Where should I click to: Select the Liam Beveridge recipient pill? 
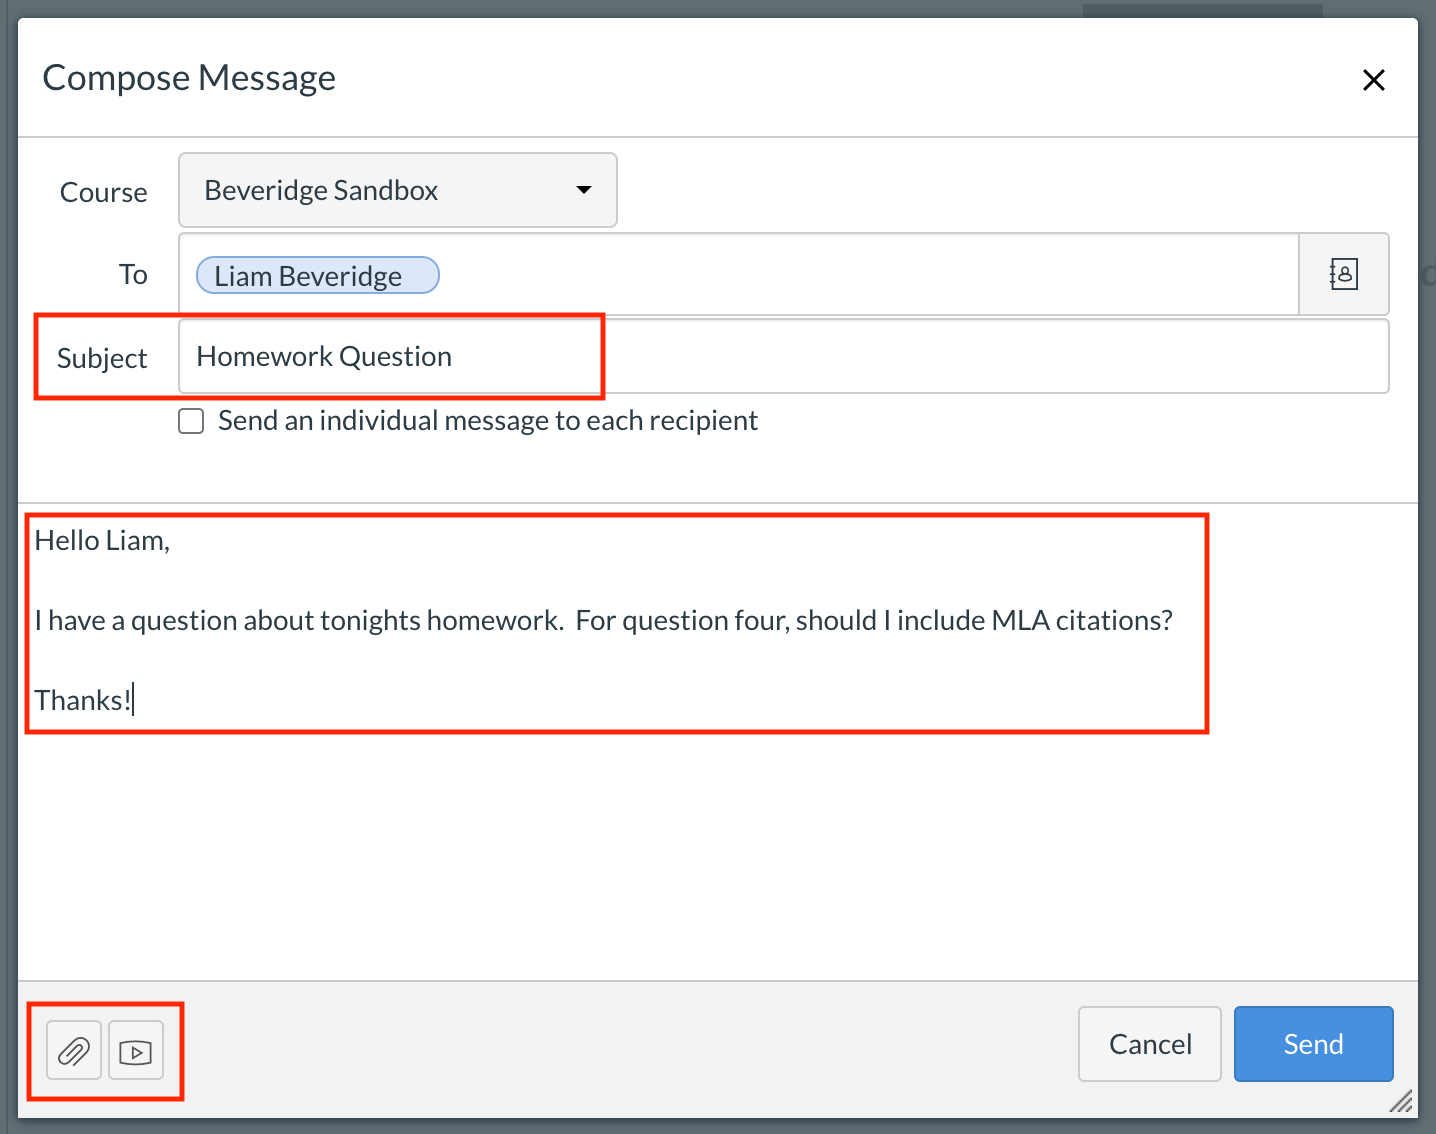point(316,275)
